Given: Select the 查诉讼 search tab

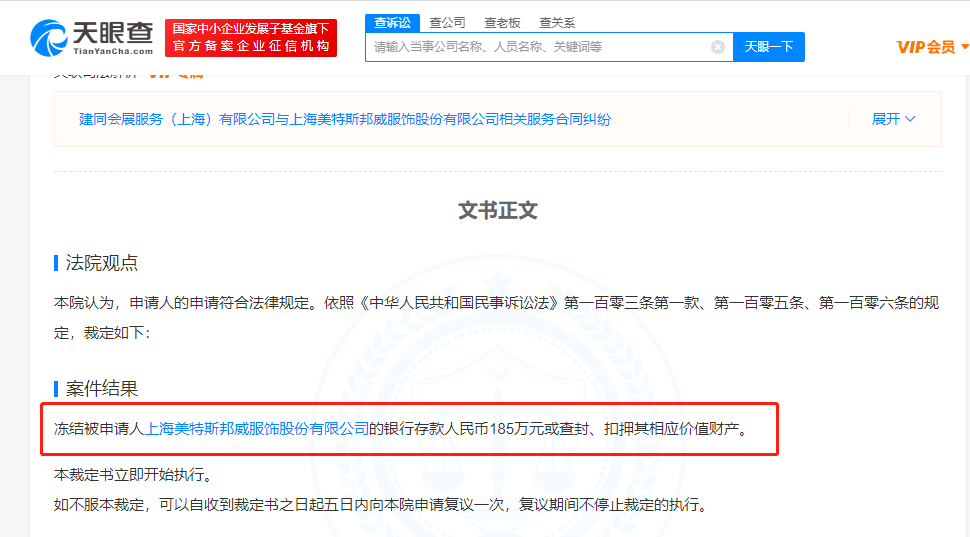Looking at the screenshot, I should point(392,23).
